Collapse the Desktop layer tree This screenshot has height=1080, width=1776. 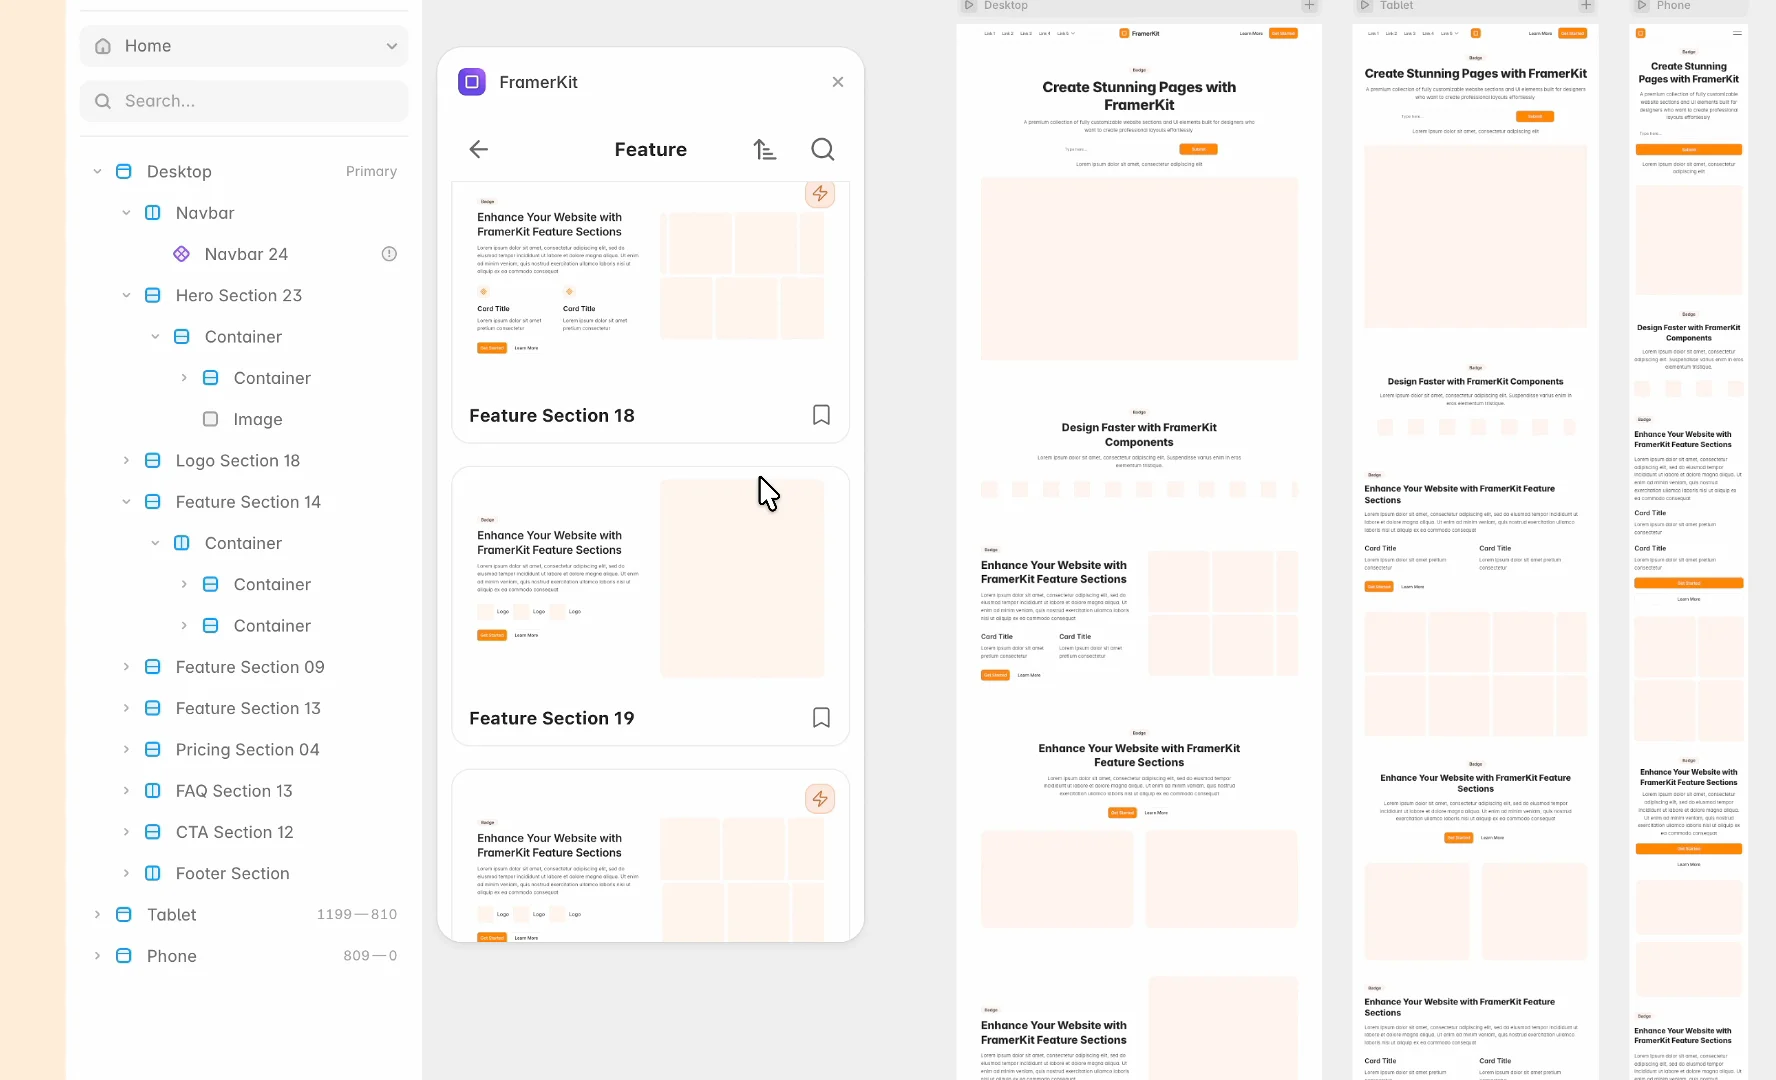(97, 172)
